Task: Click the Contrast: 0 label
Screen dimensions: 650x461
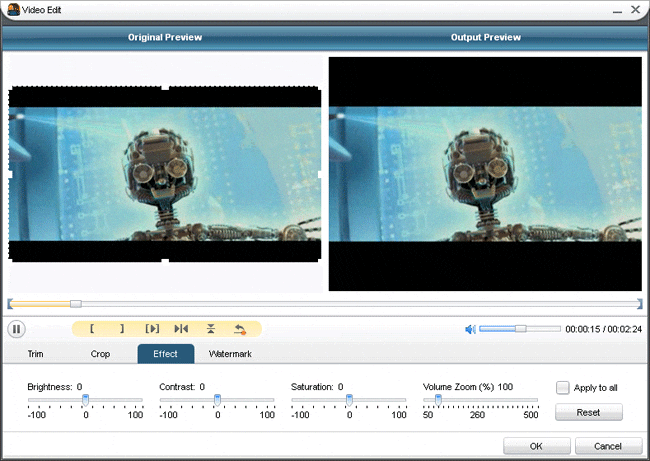Action: coord(182,387)
